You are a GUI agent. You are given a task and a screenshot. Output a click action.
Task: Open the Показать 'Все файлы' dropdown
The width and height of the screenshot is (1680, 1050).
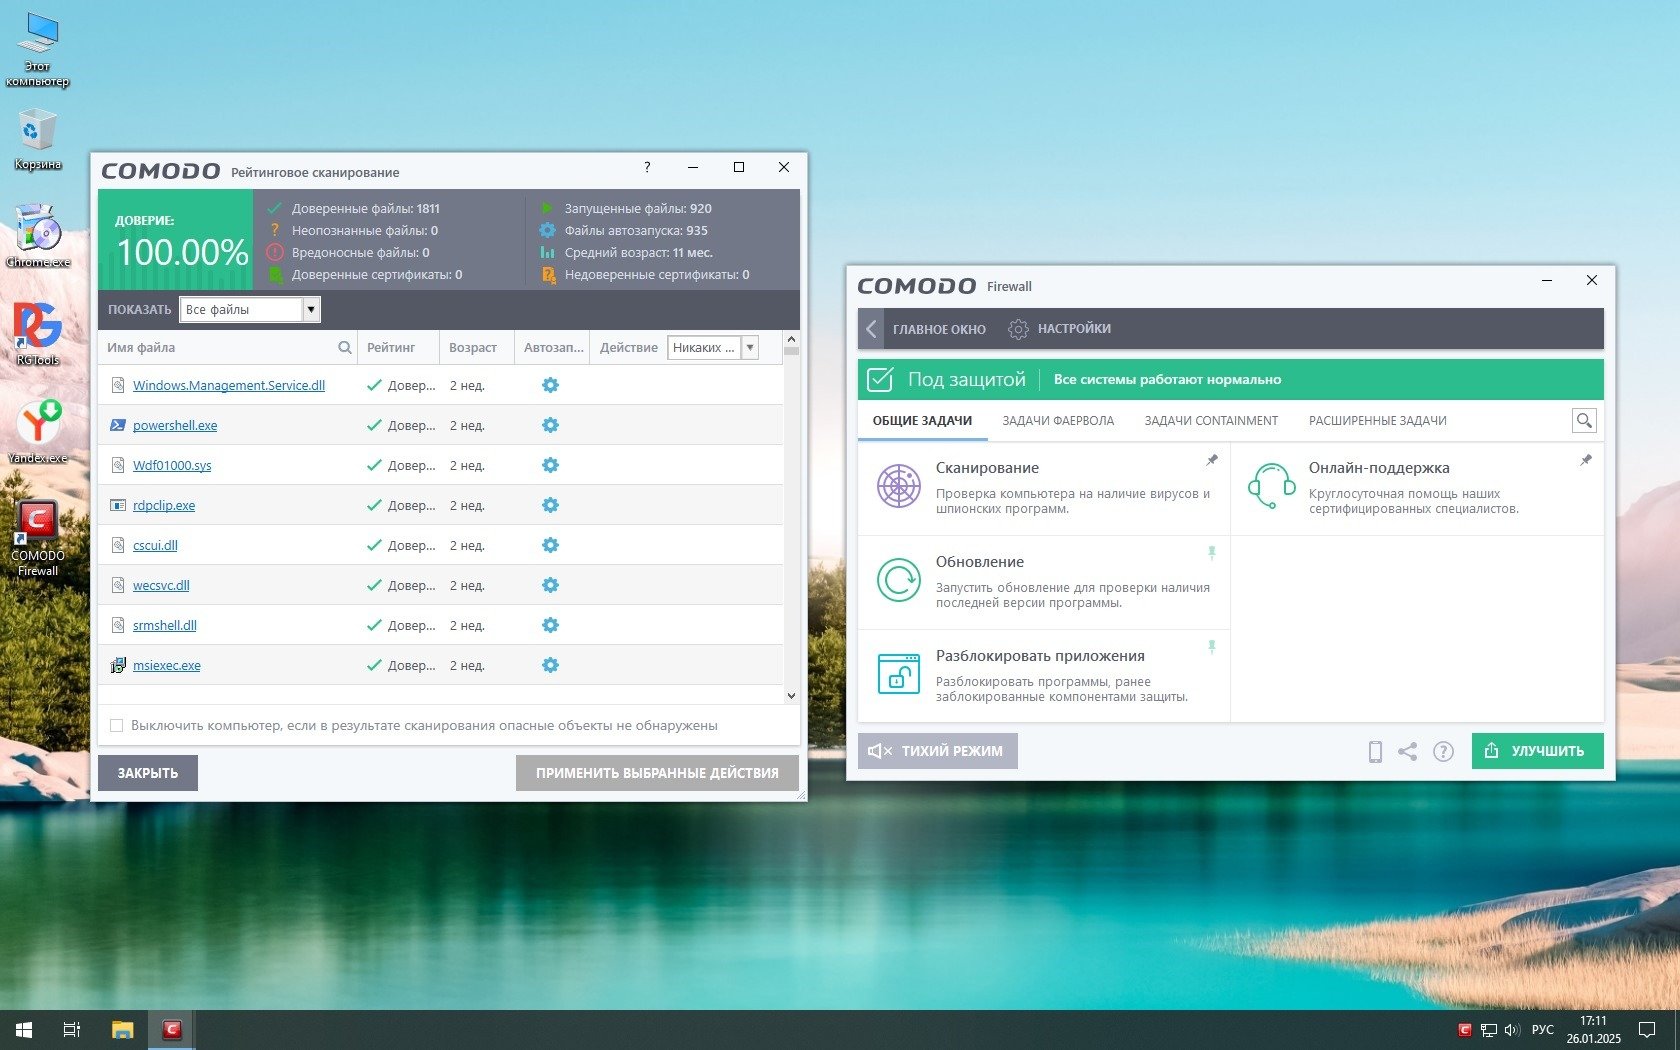250,310
